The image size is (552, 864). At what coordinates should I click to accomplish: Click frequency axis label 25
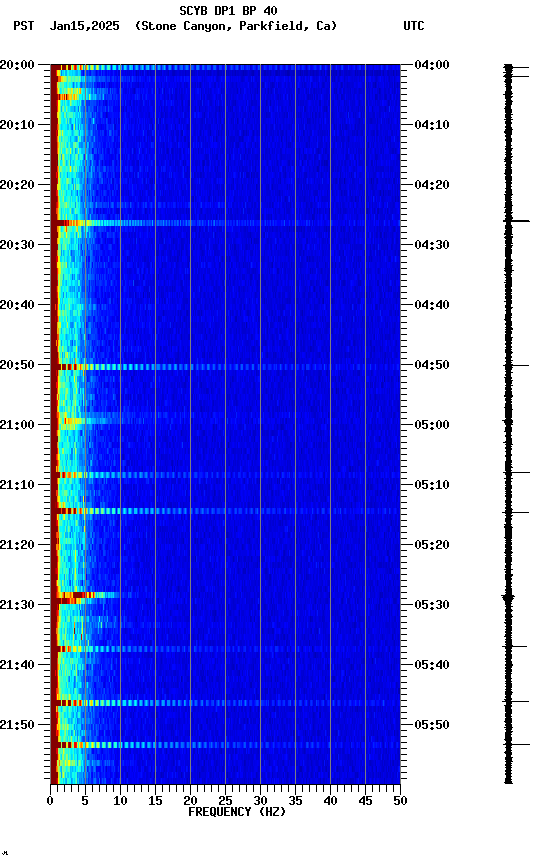tap(225, 801)
